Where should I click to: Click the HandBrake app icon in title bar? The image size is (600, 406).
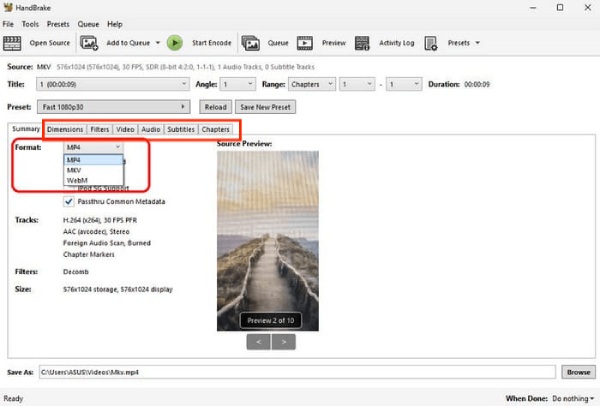tap(9, 7)
